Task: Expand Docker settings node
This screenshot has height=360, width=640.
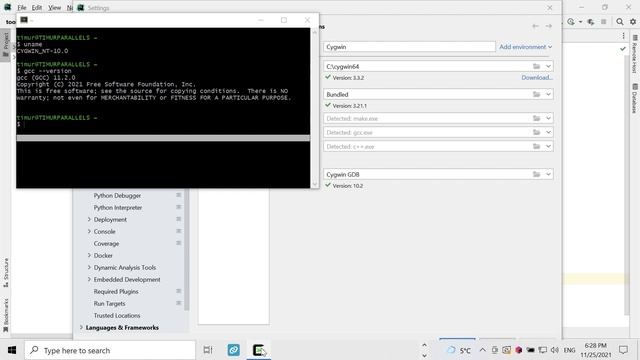Action: coord(89,255)
